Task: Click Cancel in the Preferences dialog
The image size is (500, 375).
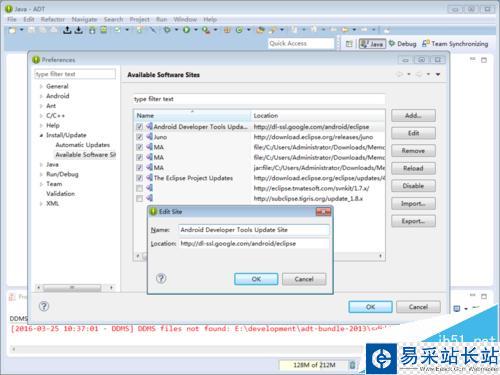Action: [x=418, y=307]
